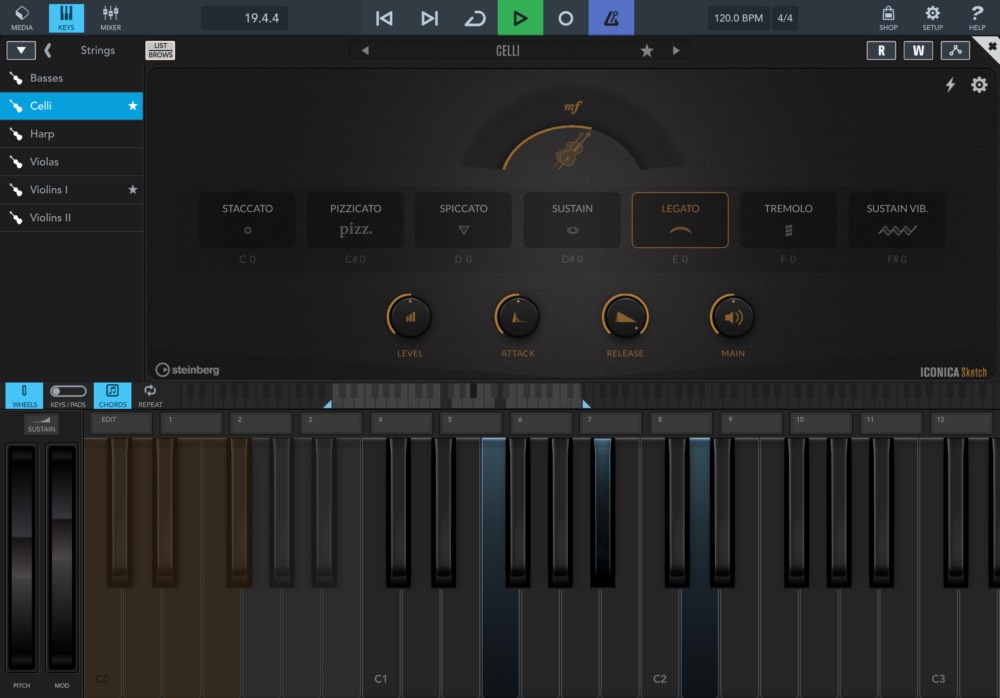Switch the Keys / Pads toggle
The height and width of the screenshot is (698, 1000).
point(68,396)
